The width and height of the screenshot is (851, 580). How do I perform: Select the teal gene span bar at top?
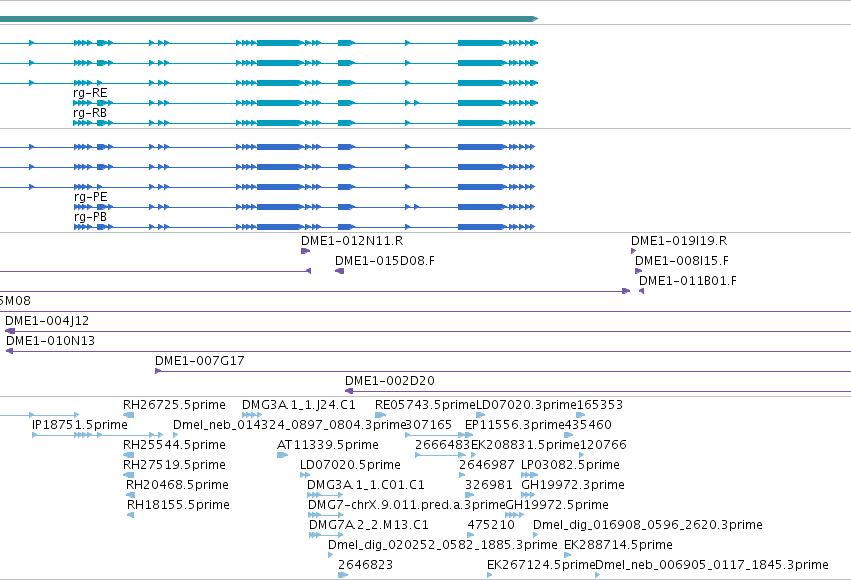[x=269, y=19]
